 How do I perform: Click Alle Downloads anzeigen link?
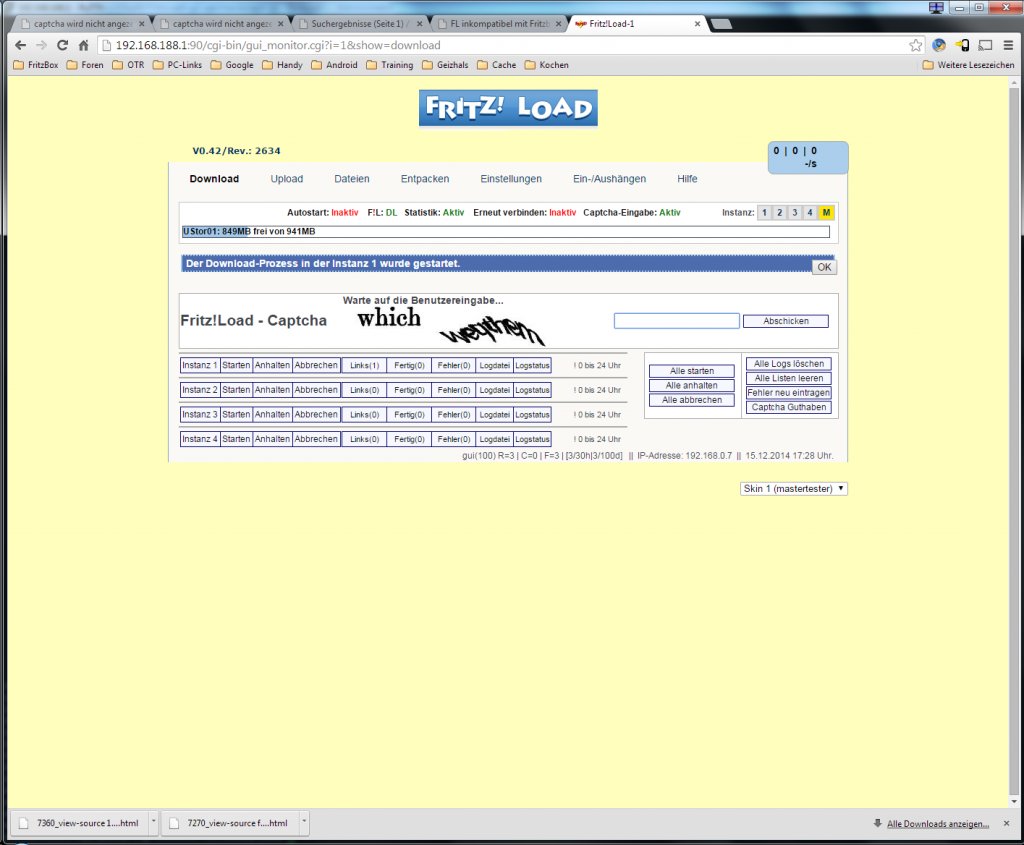click(938, 823)
